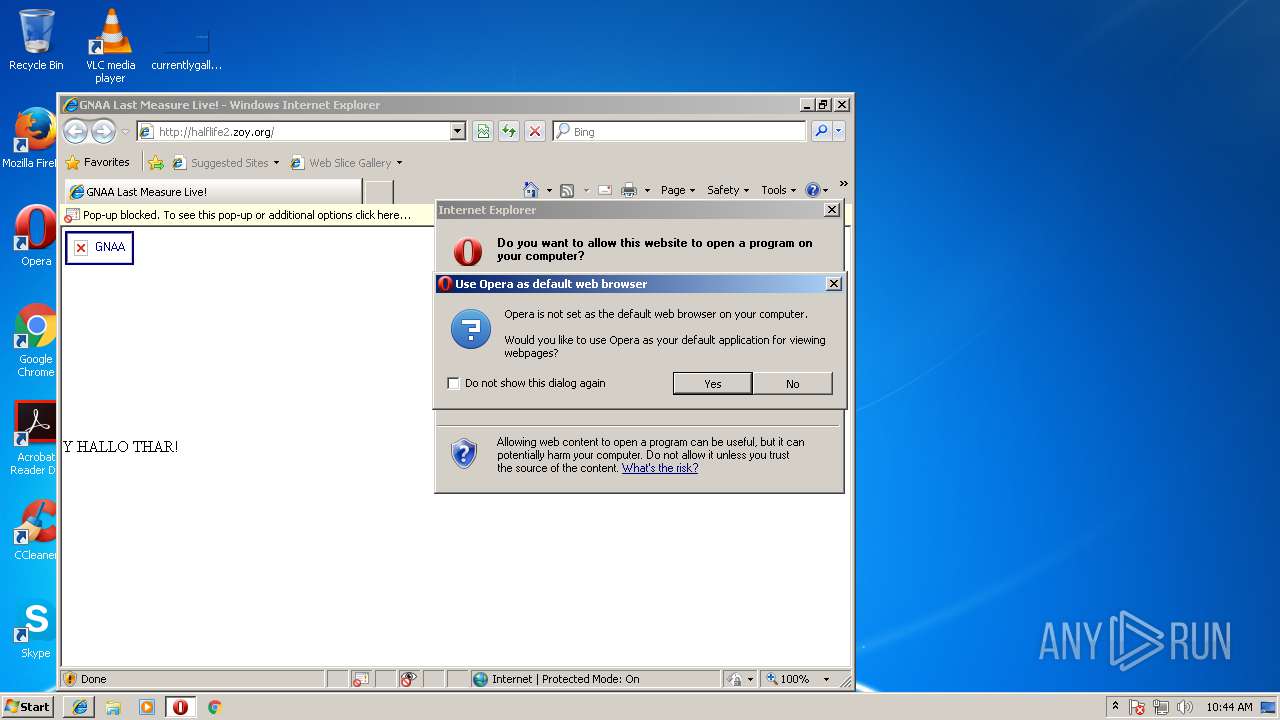The height and width of the screenshot is (720, 1280).
Task: Expand zoom level dropdown arrow
Action: point(826,679)
